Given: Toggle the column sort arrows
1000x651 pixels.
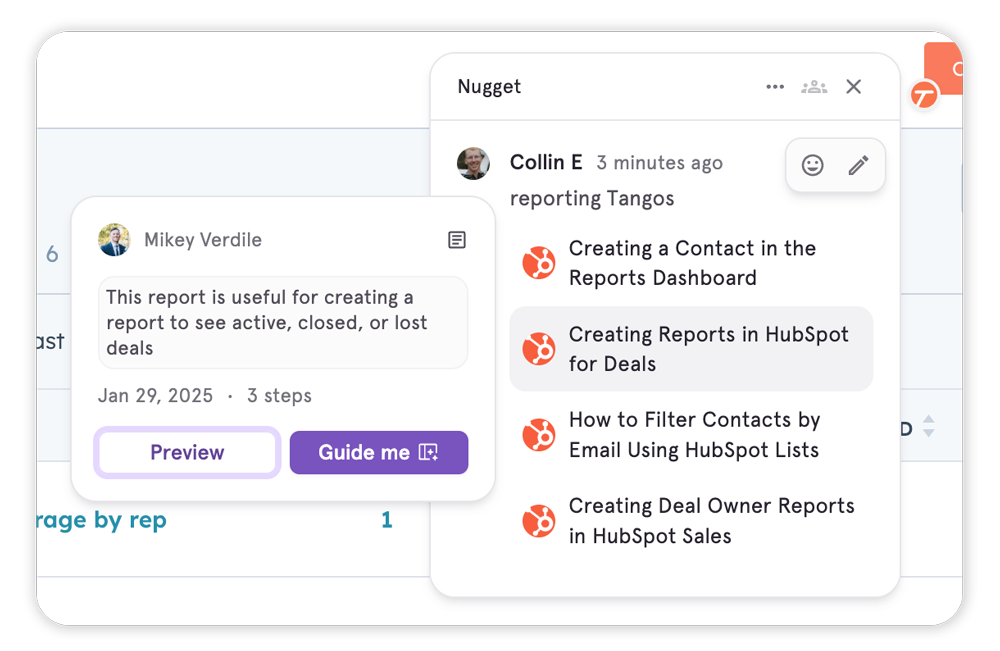Looking at the screenshot, I should click(928, 427).
